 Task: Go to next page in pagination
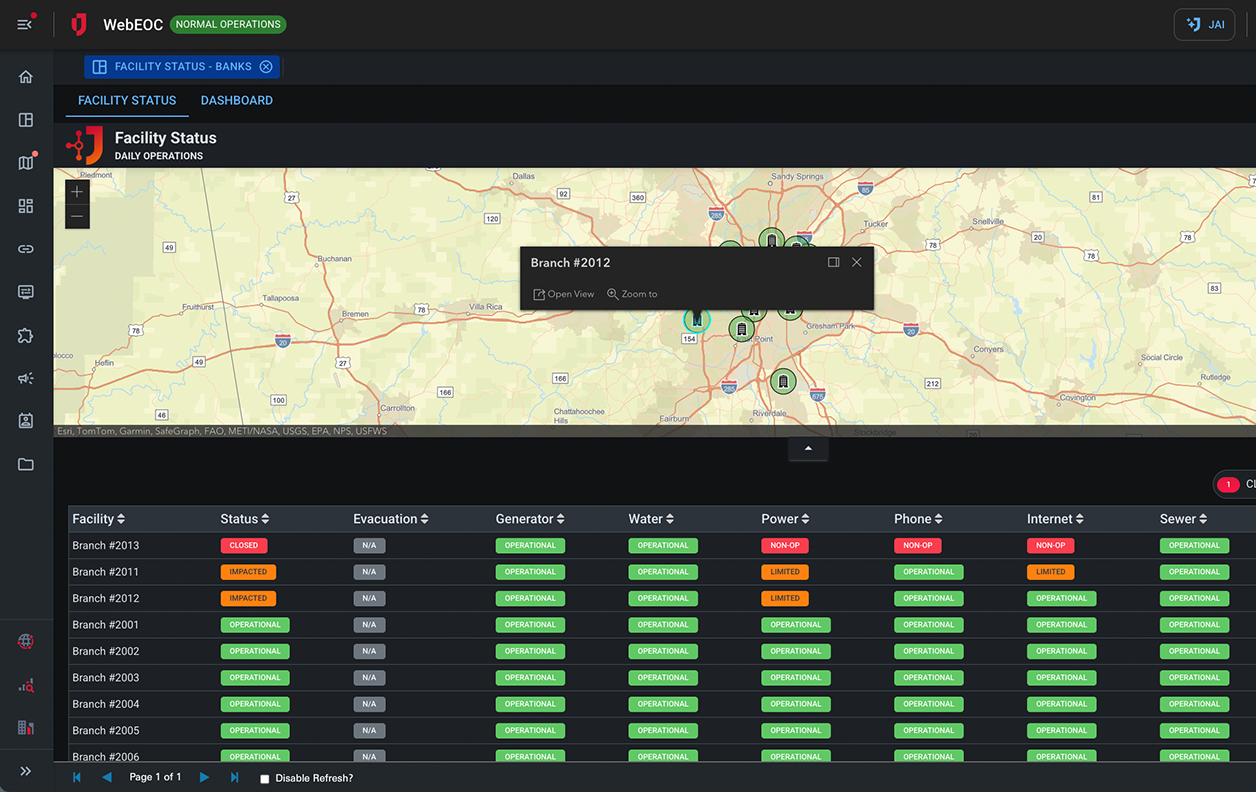click(x=204, y=777)
